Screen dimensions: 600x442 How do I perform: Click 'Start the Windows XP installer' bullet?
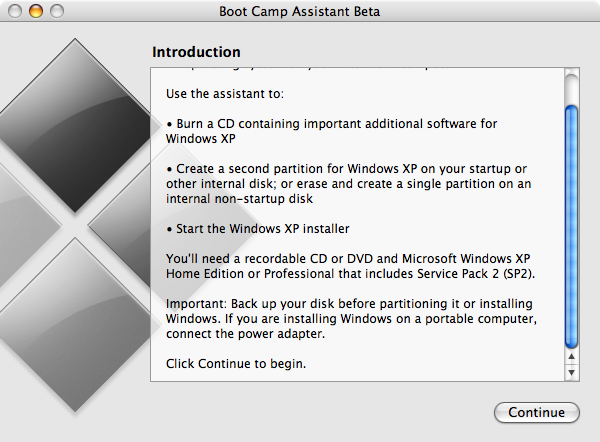point(258,228)
